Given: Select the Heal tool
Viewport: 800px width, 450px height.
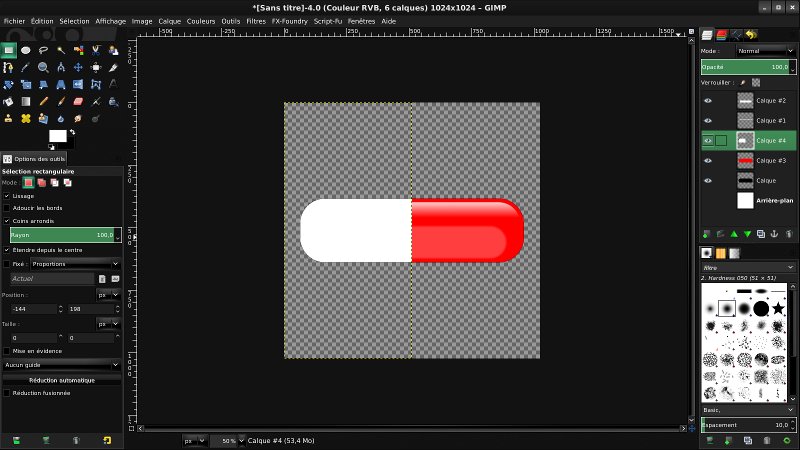Looking at the screenshot, I should [26, 119].
